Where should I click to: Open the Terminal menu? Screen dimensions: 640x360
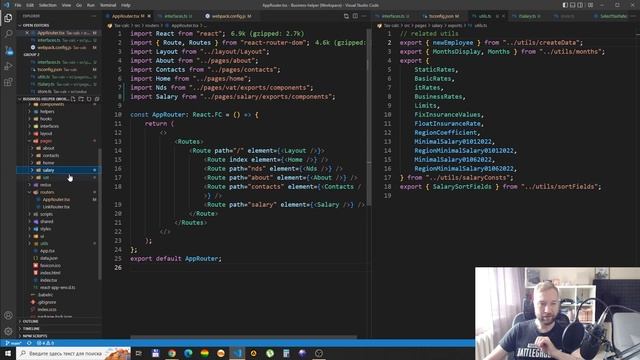[x=108, y=5]
